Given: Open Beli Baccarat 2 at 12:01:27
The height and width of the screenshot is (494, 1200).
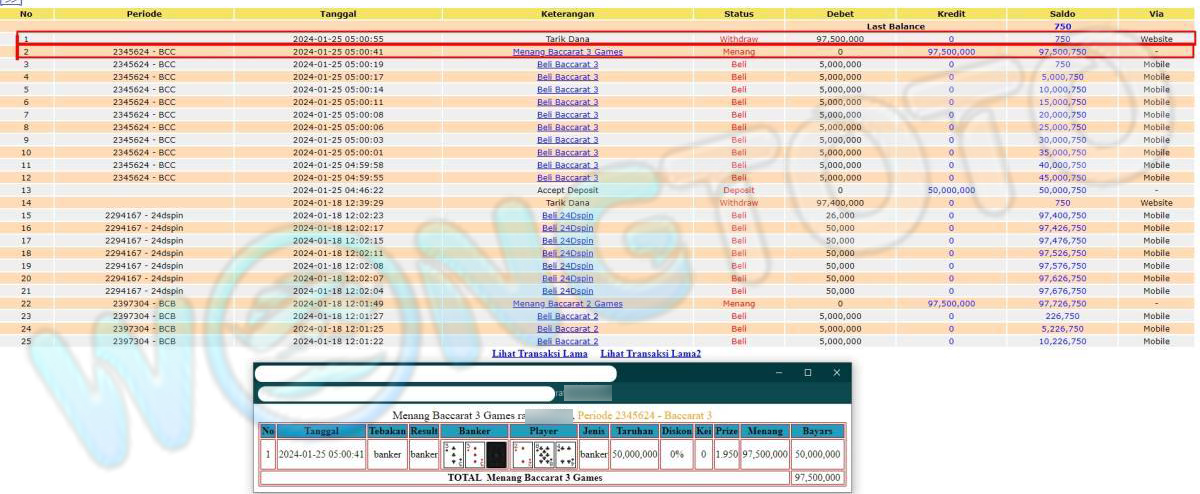Looking at the screenshot, I should click(567, 316).
